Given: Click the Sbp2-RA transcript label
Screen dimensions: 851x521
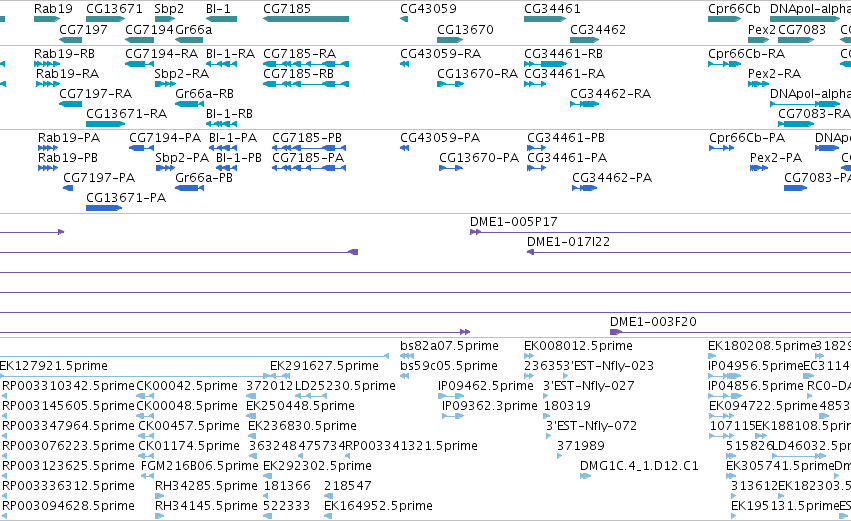Looking at the screenshot, I should point(181,74).
